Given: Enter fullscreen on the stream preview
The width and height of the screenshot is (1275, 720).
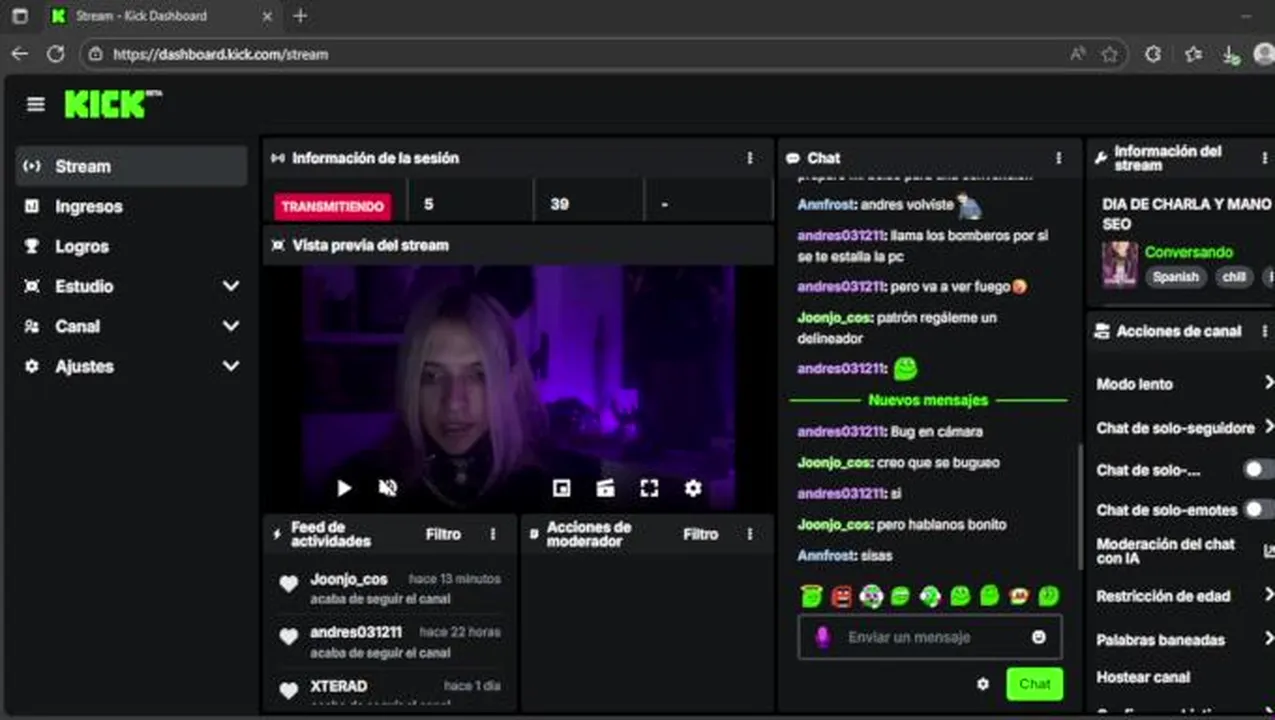Looking at the screenshot, I should (x=649, y=488).
